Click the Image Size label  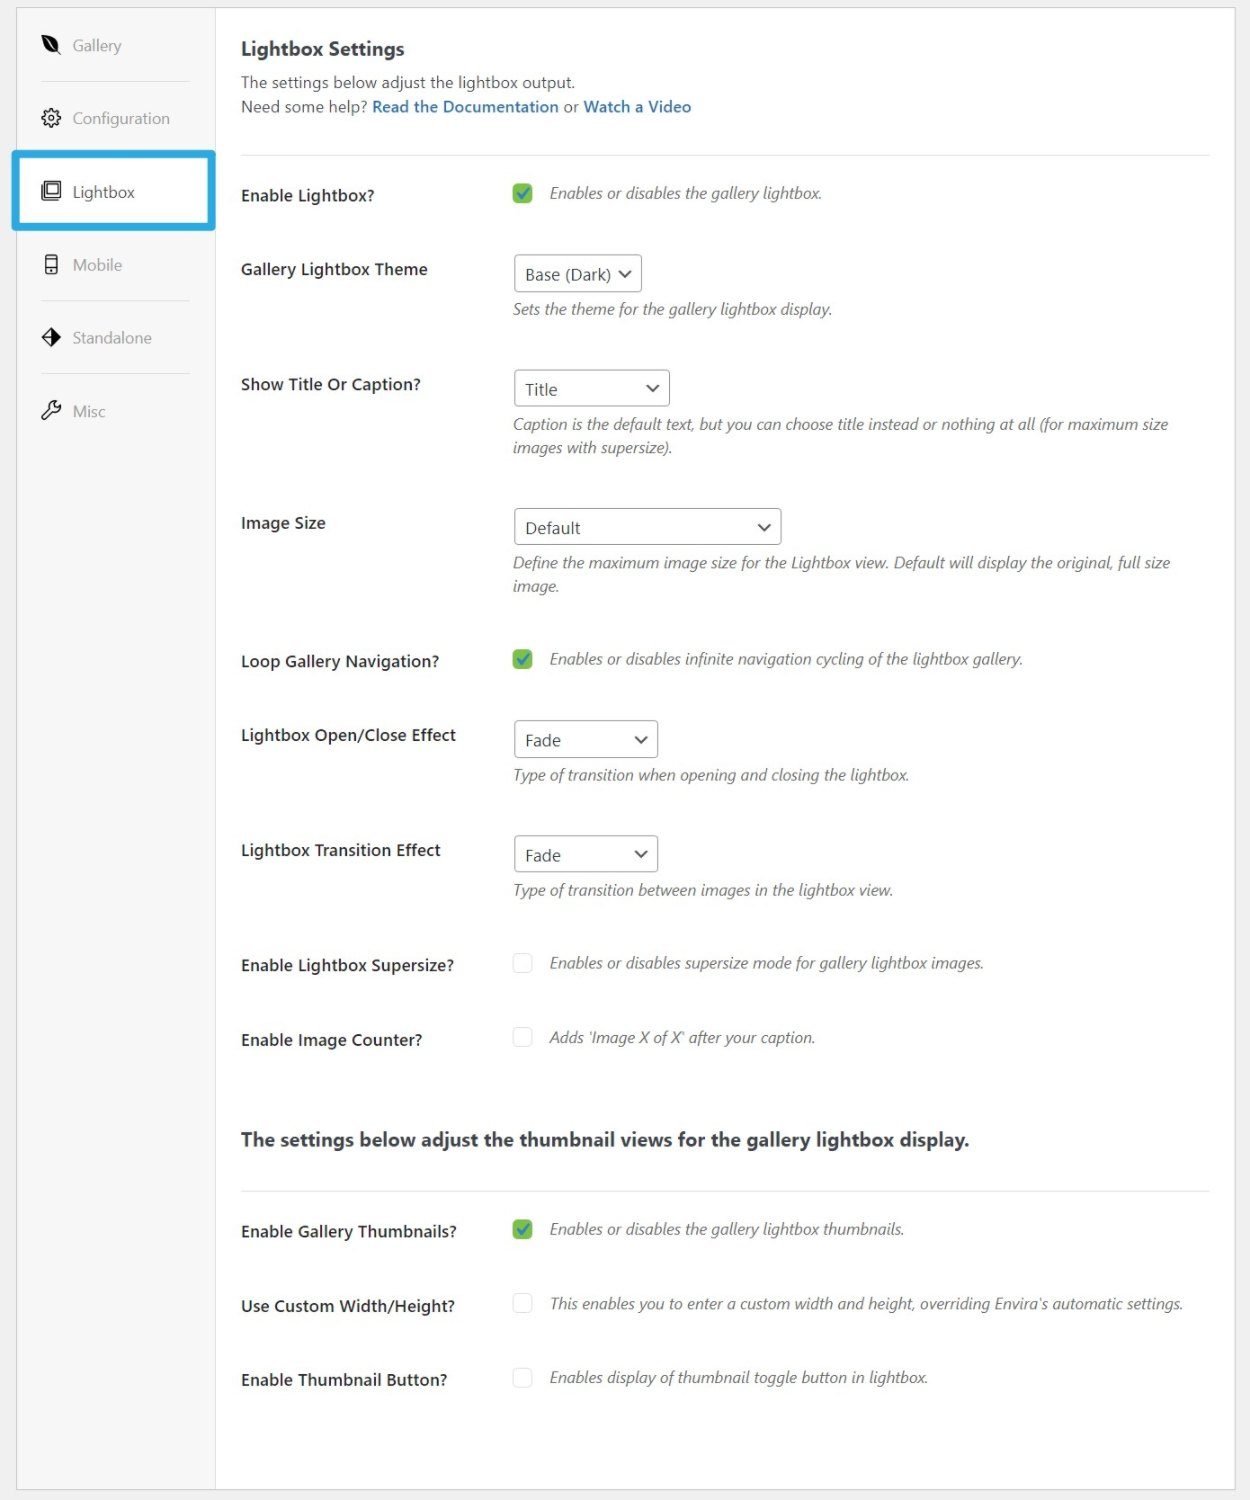283,523
